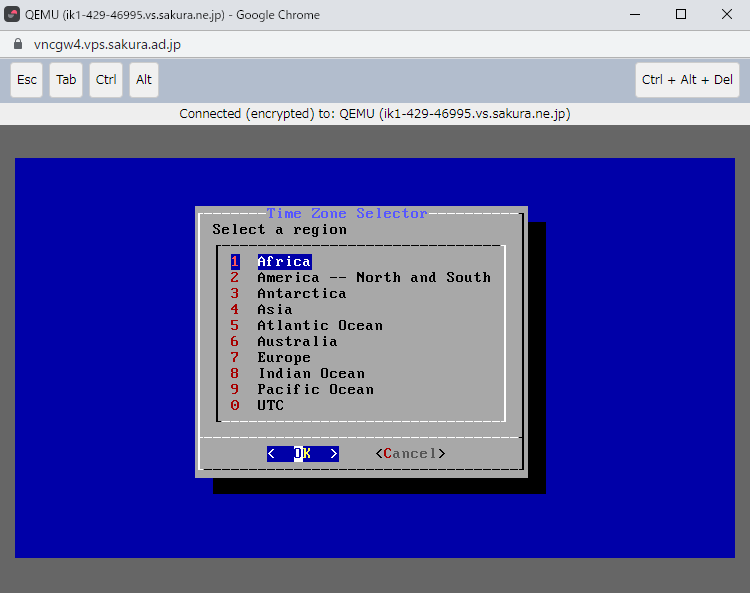Image resolution: width=750 pixels, height=593 pixels.
Task: Select Africa in region list
Action: (x=284, y=262)
